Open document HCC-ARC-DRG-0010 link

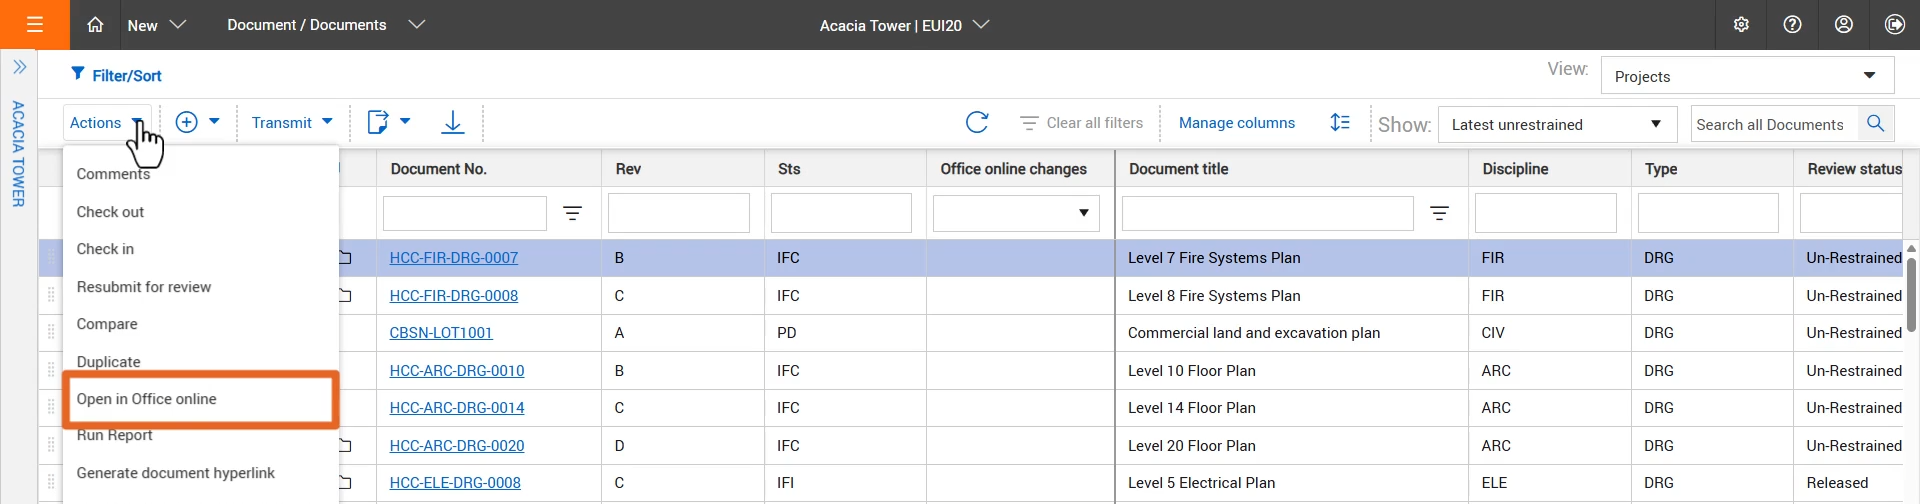(457, 371)
